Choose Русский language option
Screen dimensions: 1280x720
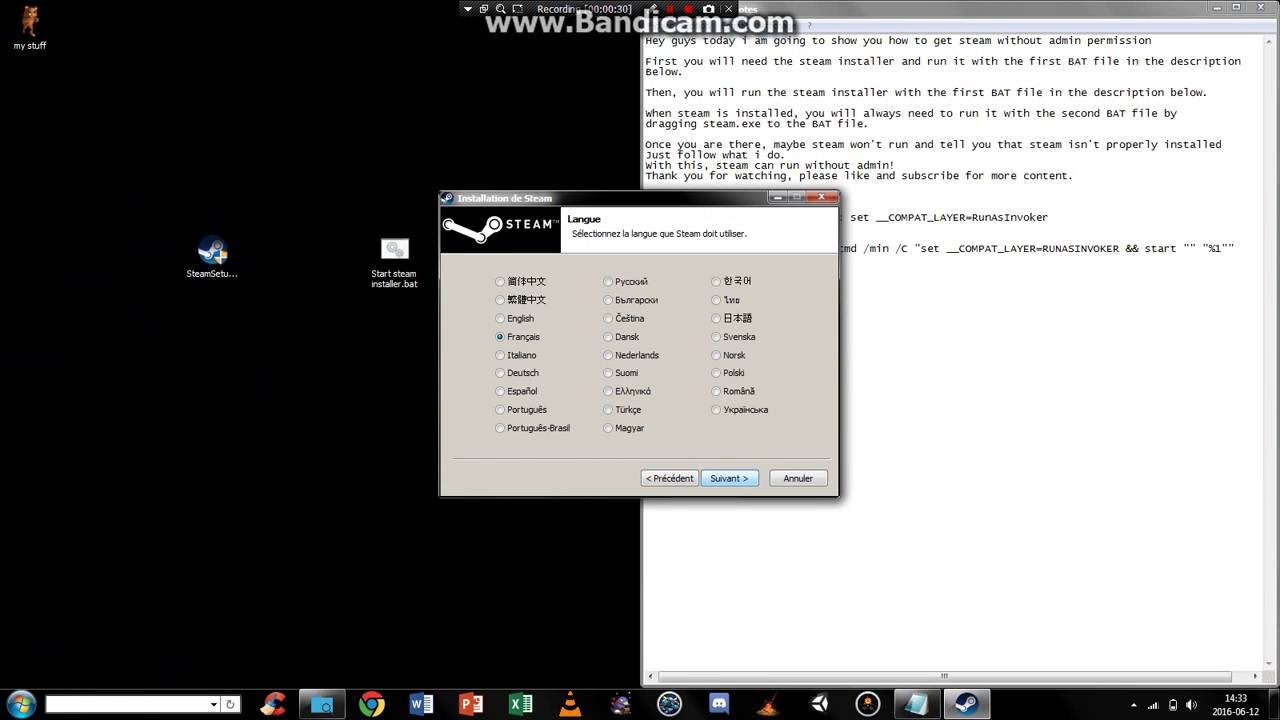[x=625, y=282]
